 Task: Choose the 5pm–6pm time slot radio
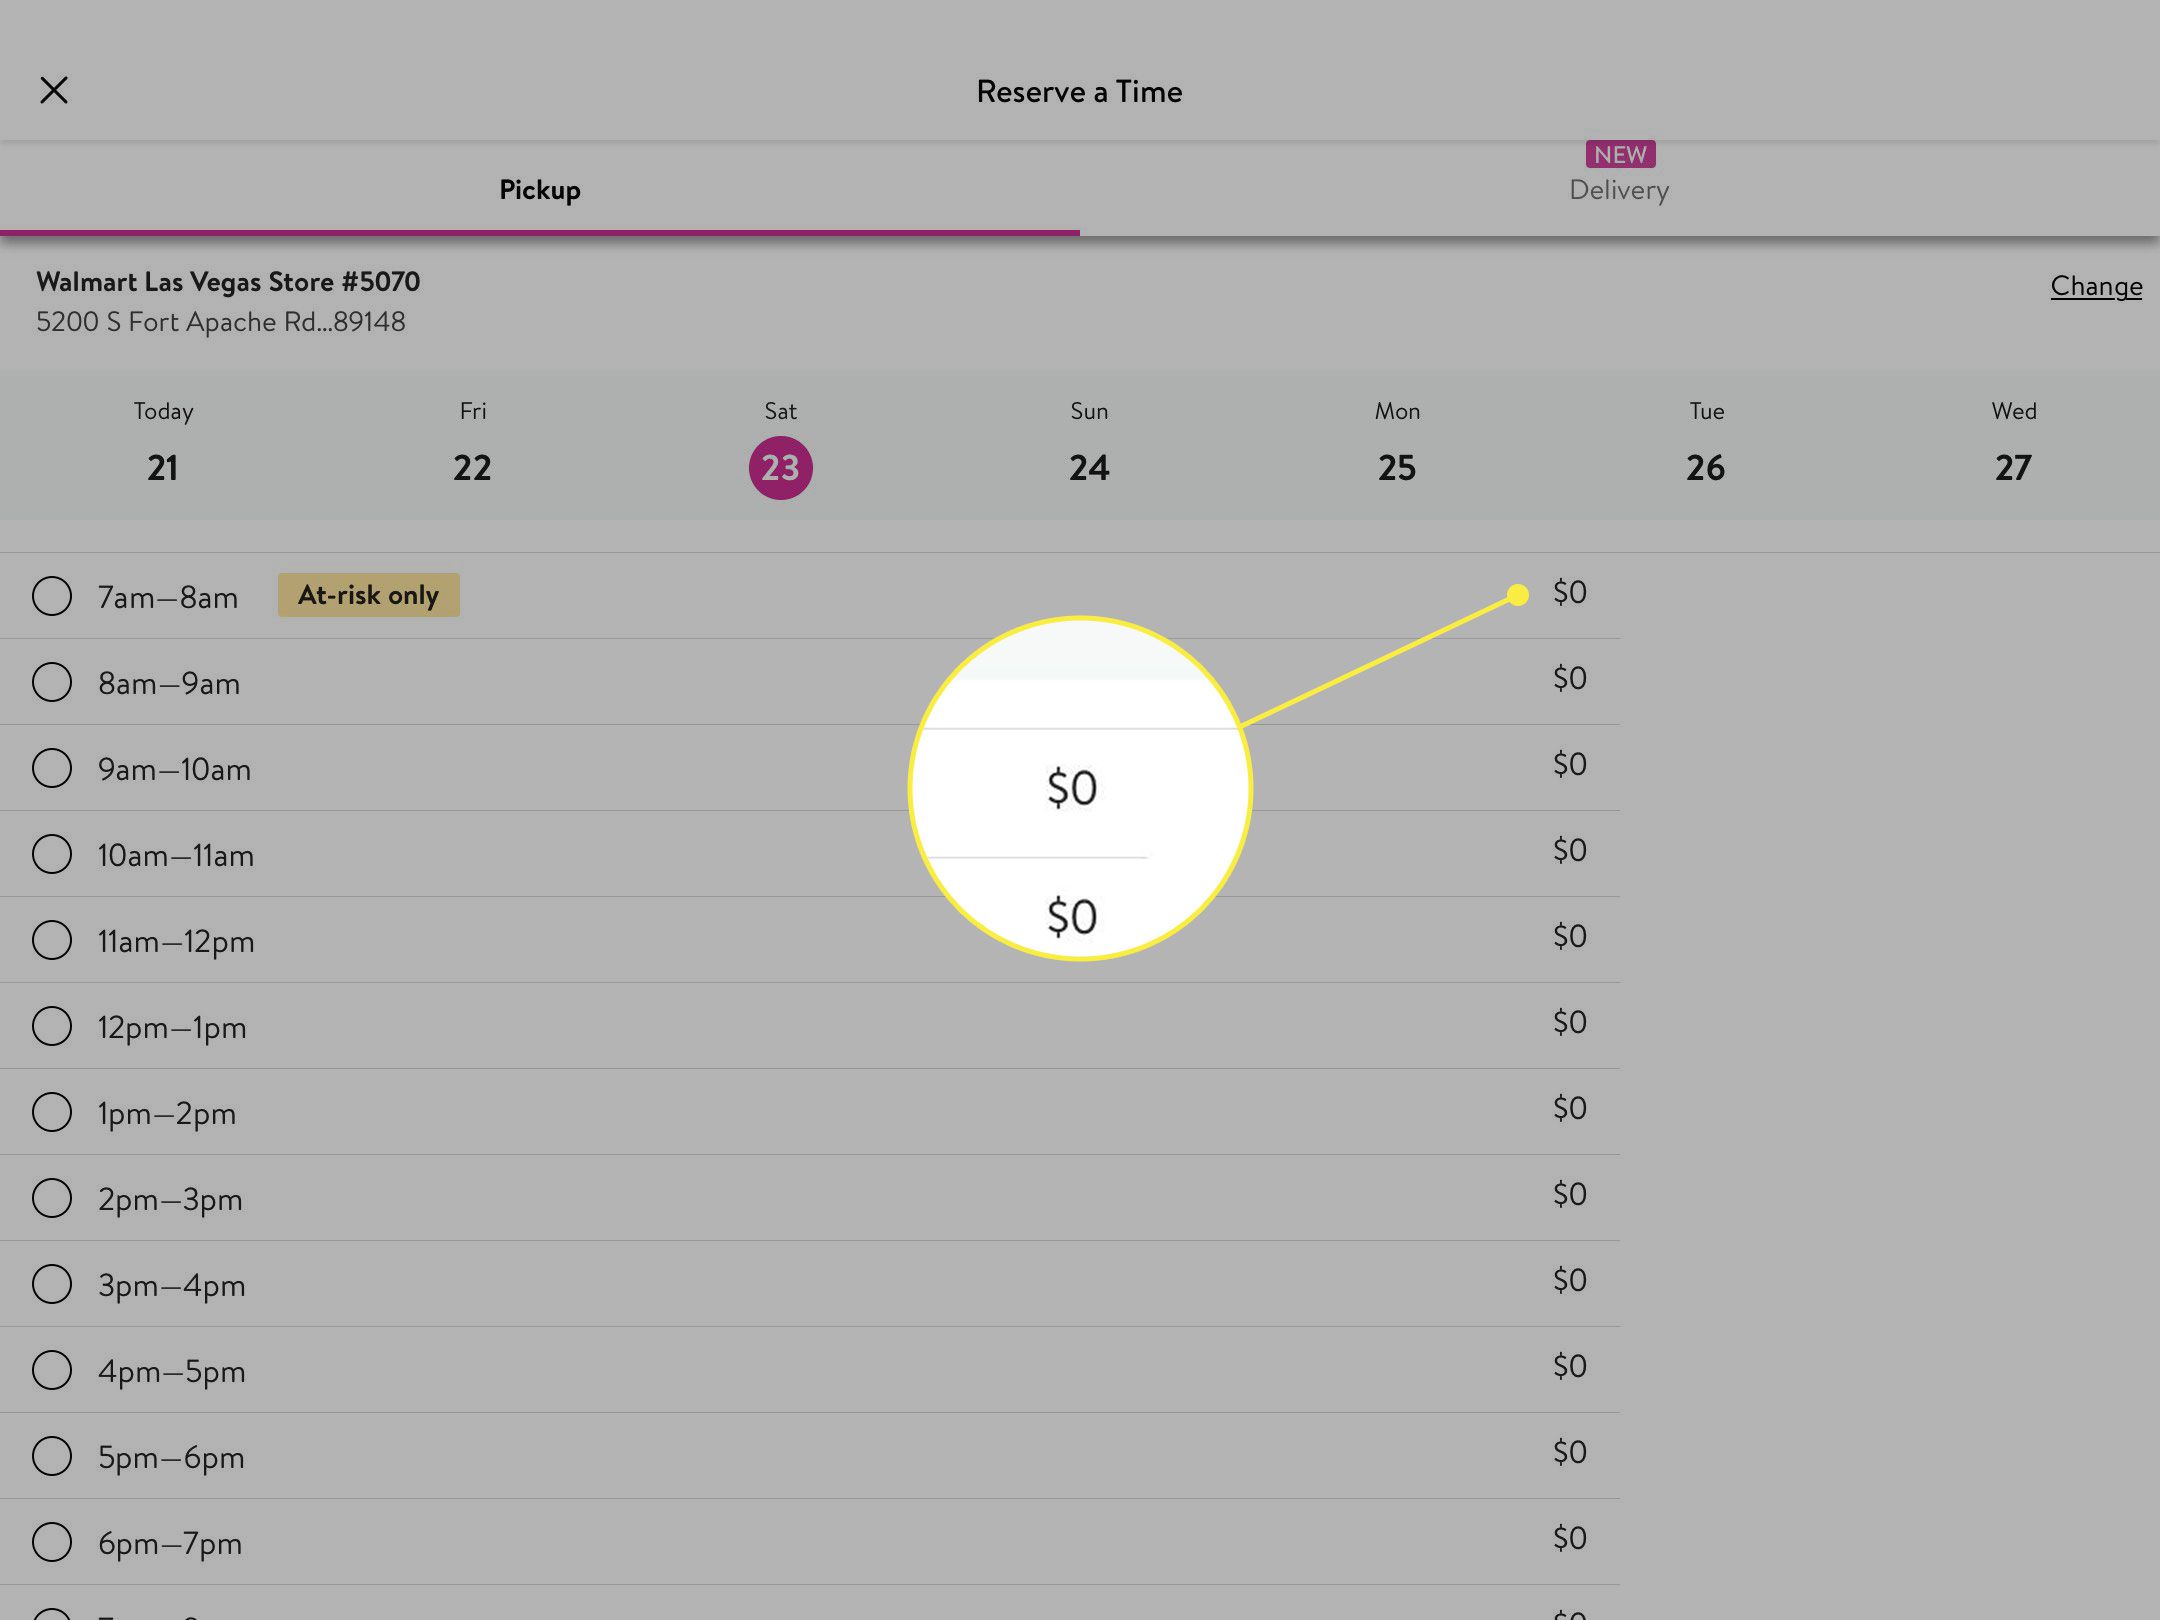point(52,1456)
